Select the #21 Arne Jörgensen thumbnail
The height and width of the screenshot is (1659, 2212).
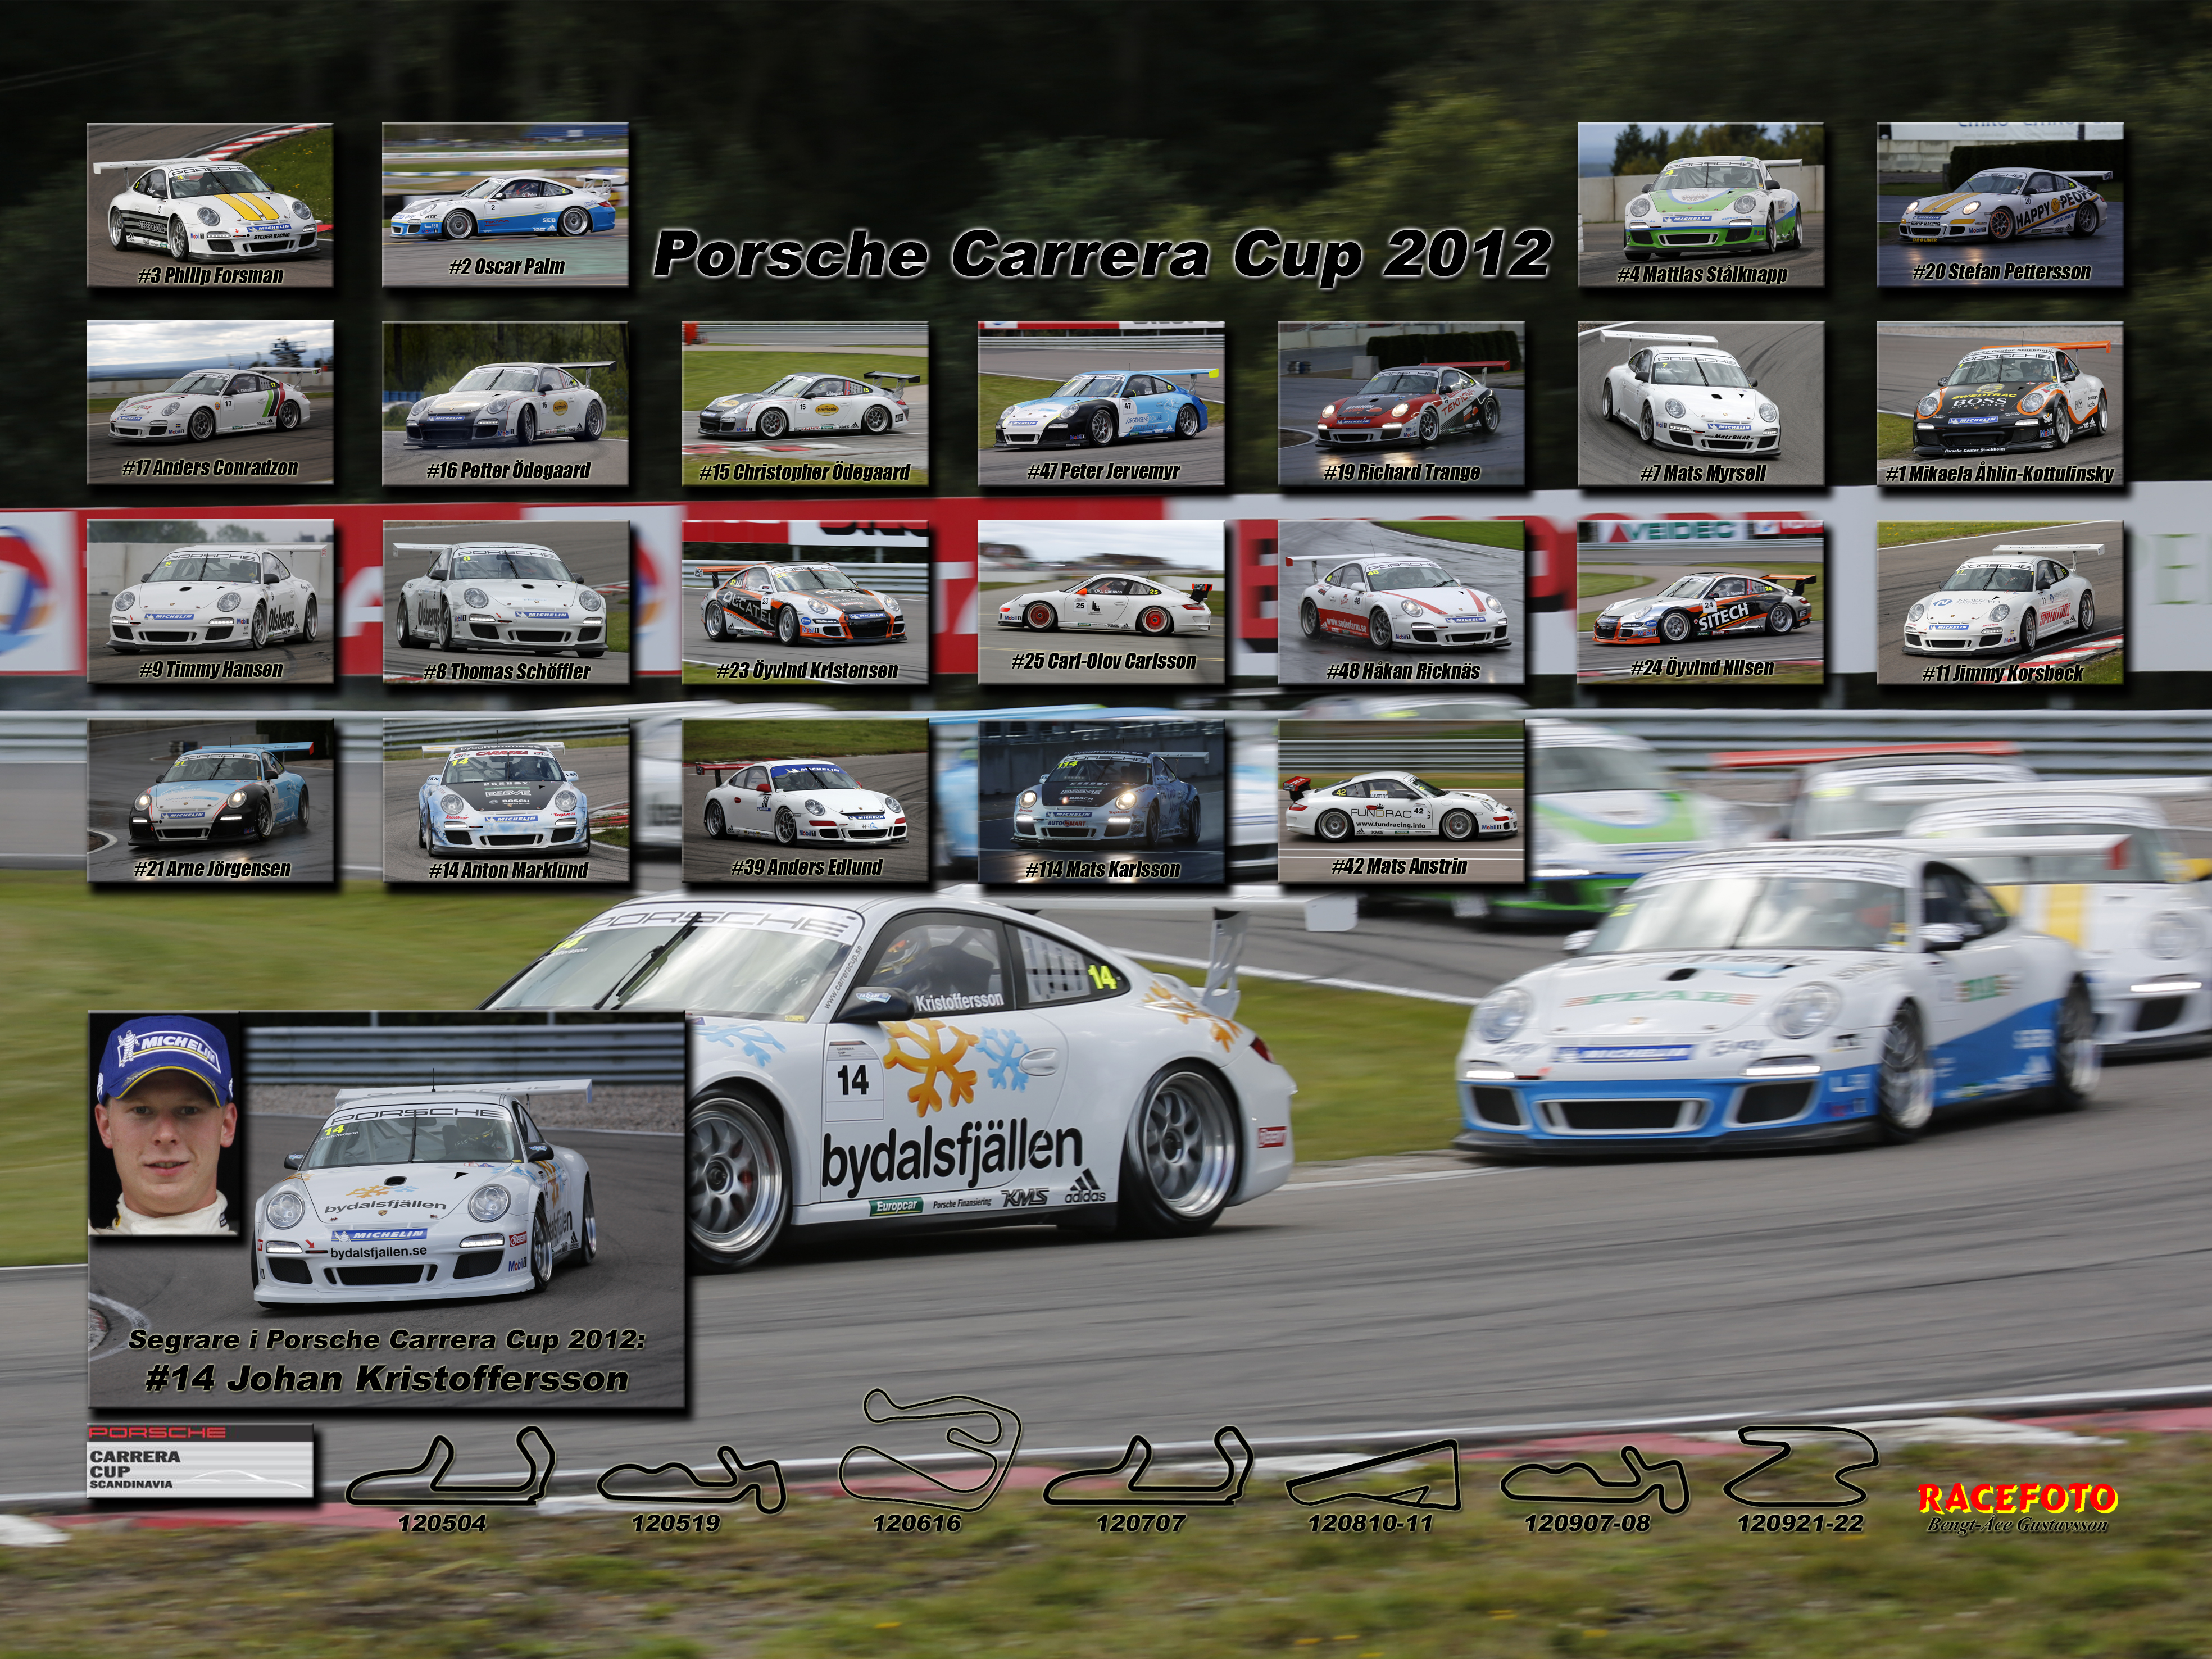210,801
